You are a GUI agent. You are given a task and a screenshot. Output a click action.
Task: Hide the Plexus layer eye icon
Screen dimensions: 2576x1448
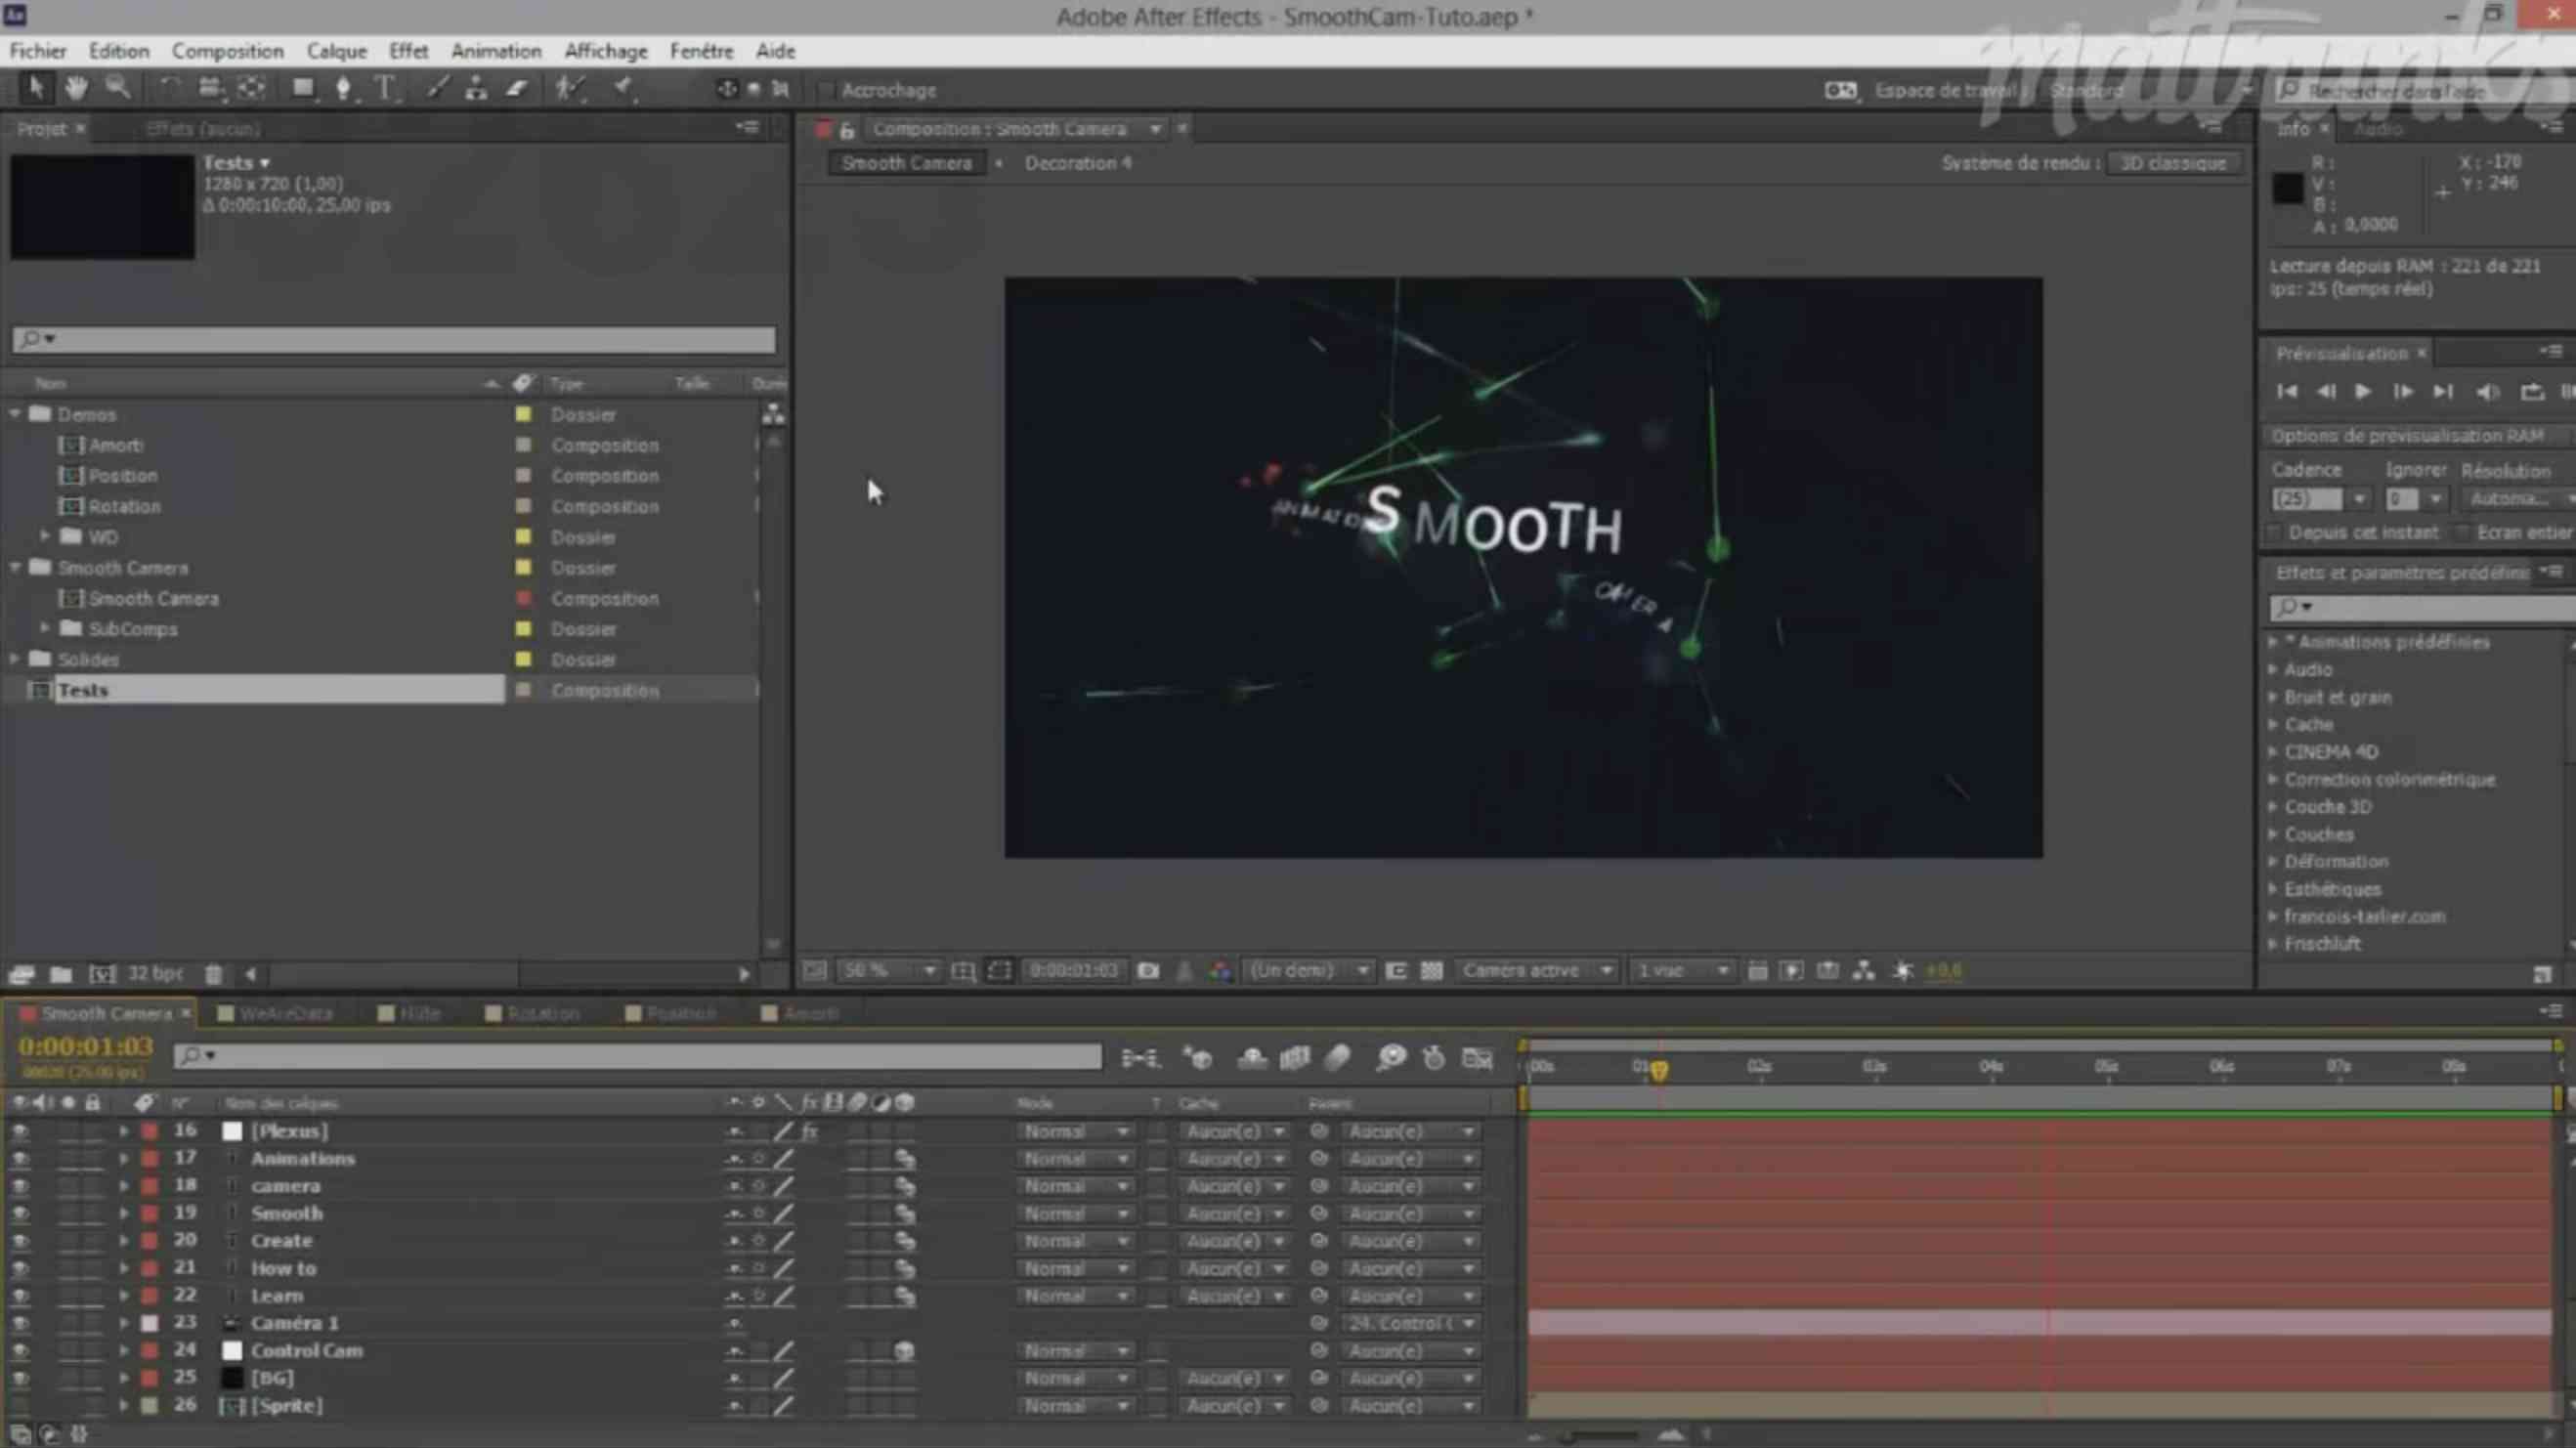(20, 1131)
